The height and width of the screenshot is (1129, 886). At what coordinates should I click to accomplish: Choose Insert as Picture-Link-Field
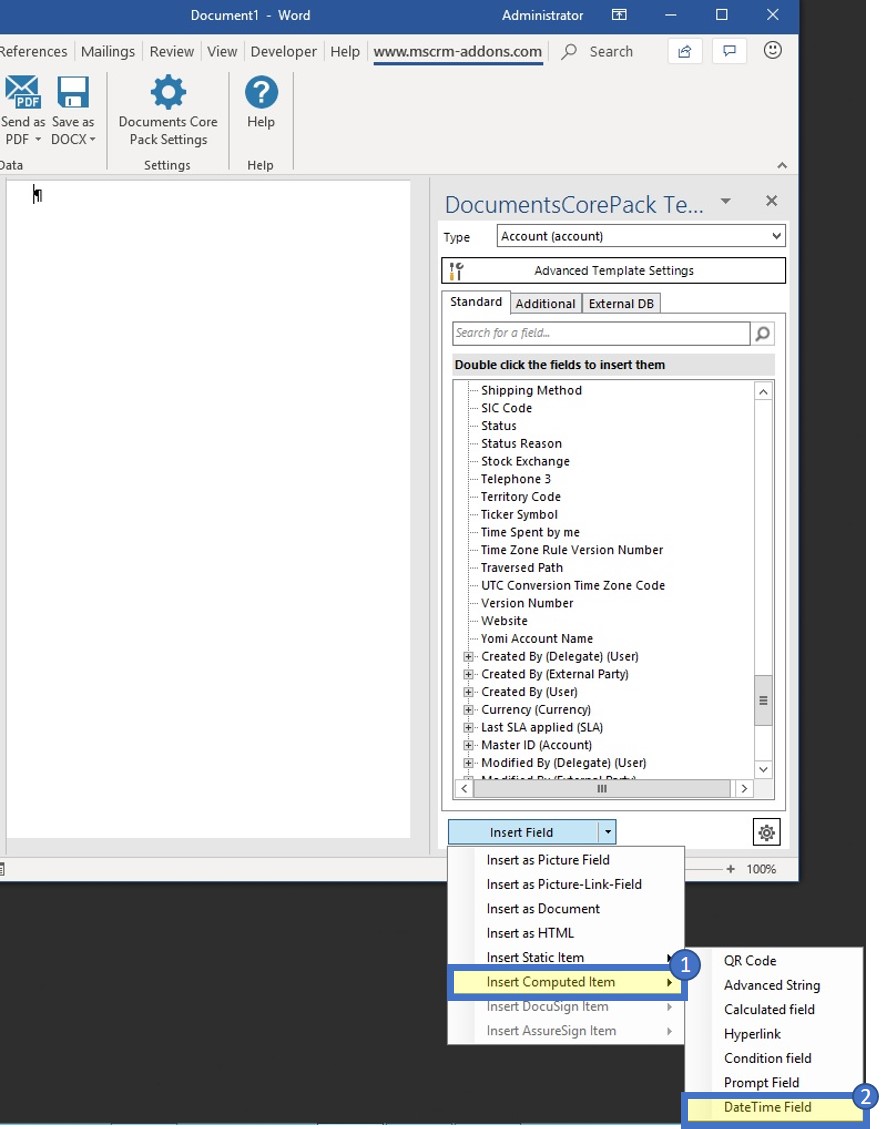coord(564,884)
